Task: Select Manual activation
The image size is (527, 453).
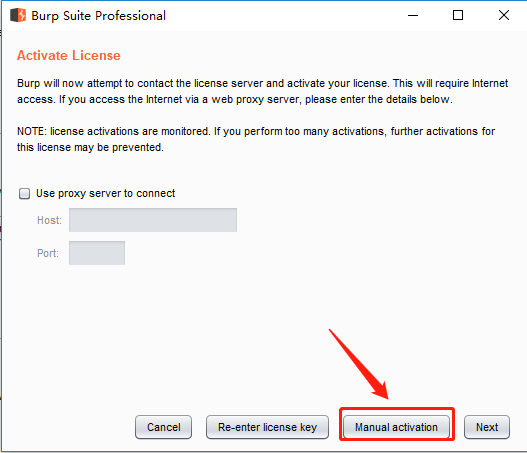Action: (396, 427)
